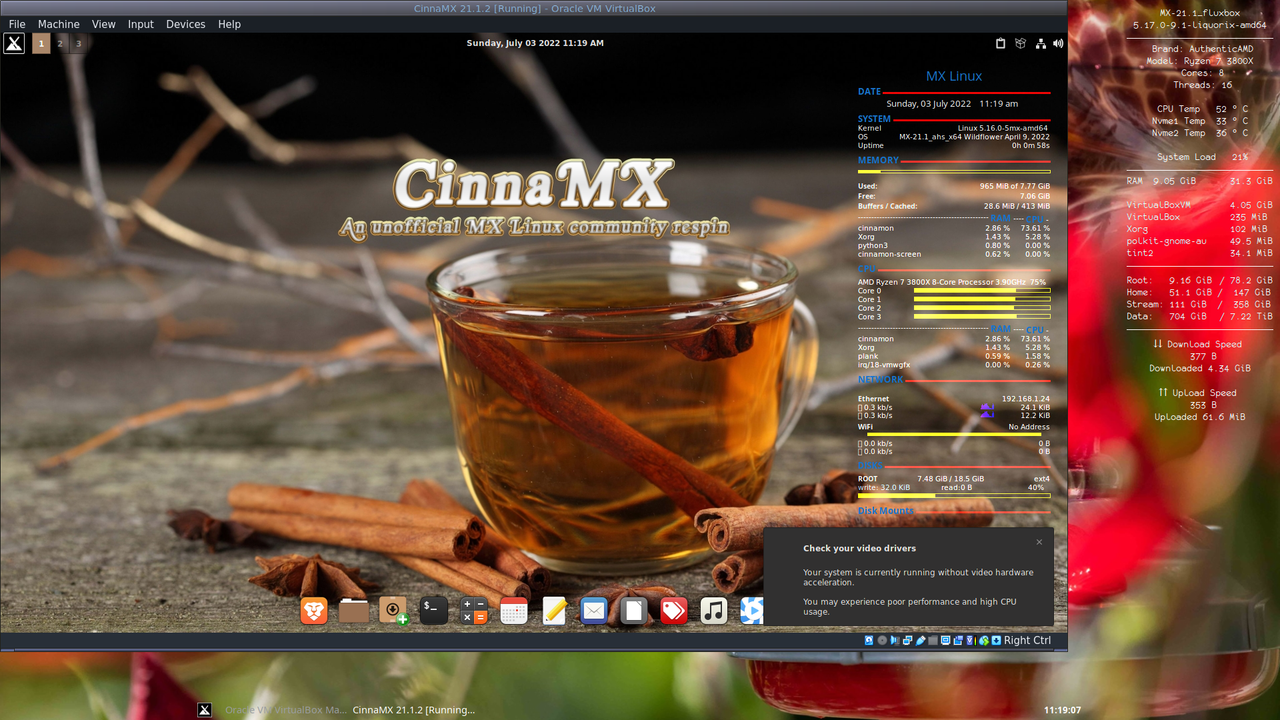This screenshot has height=720, width=1280.
Task: Click the System Load 21% host conky line
Action: tap(1202, 157)
